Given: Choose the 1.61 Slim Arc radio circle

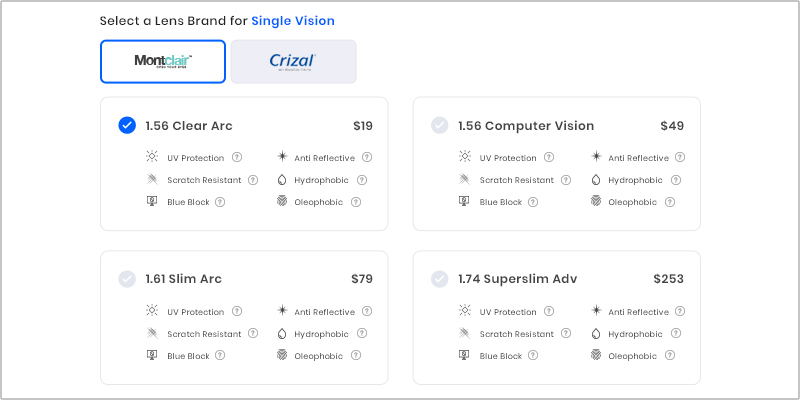Looking at the screenshot, I should pos(127,279).
